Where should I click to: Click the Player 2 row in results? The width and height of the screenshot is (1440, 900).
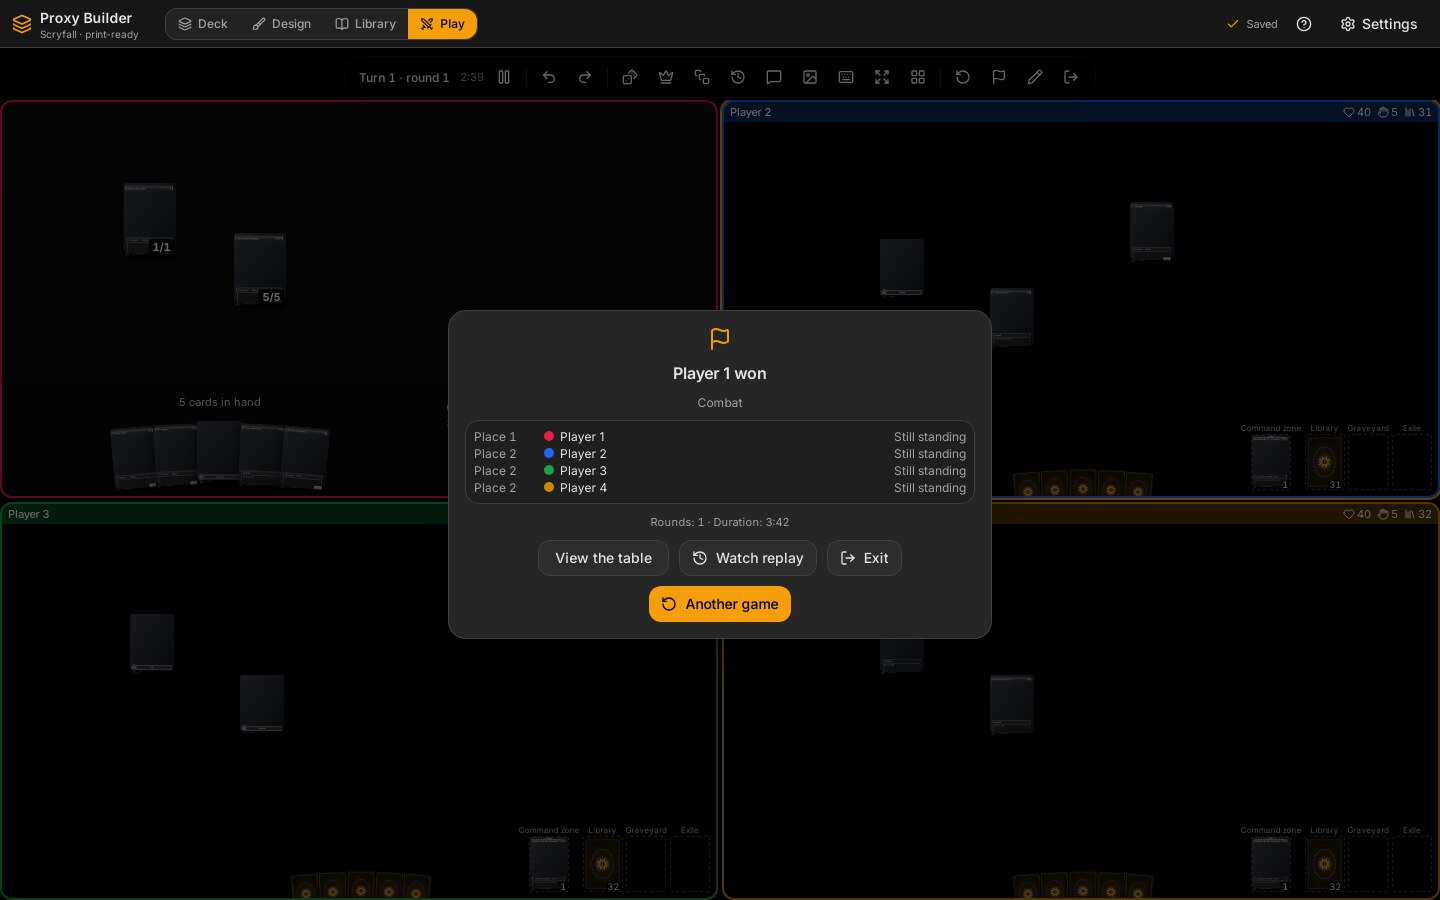(x=720, y=454)
